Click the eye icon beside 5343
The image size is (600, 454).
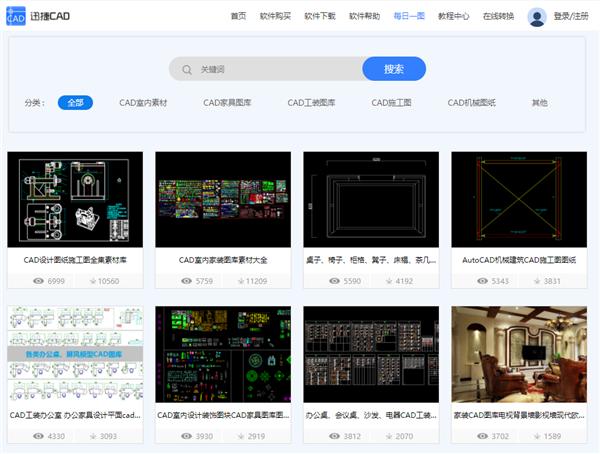[483, 281]
